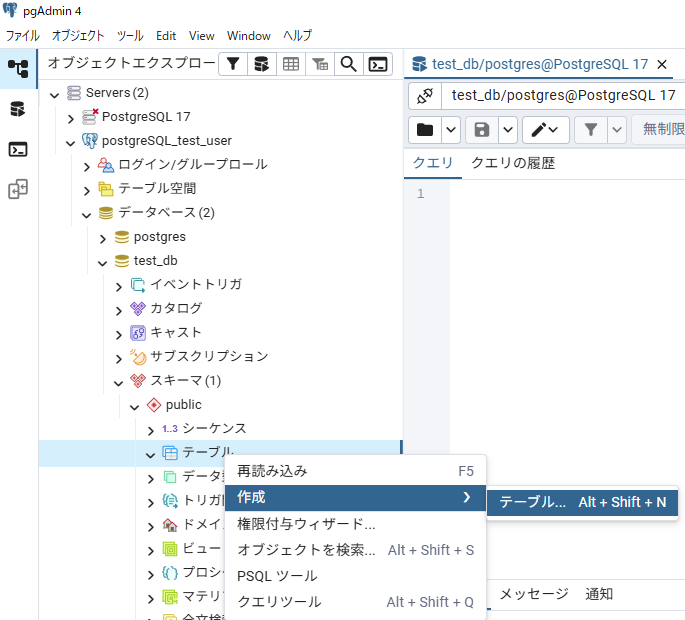Switch to the クエリ tab

point(432,163)
